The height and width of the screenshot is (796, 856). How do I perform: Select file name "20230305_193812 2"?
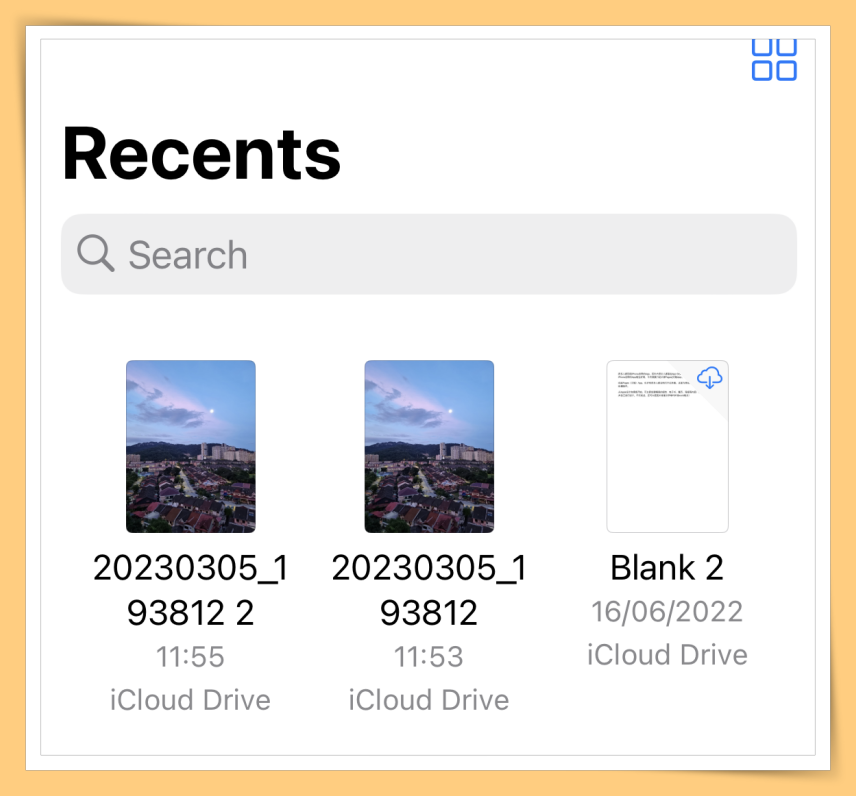click(191, 590)
